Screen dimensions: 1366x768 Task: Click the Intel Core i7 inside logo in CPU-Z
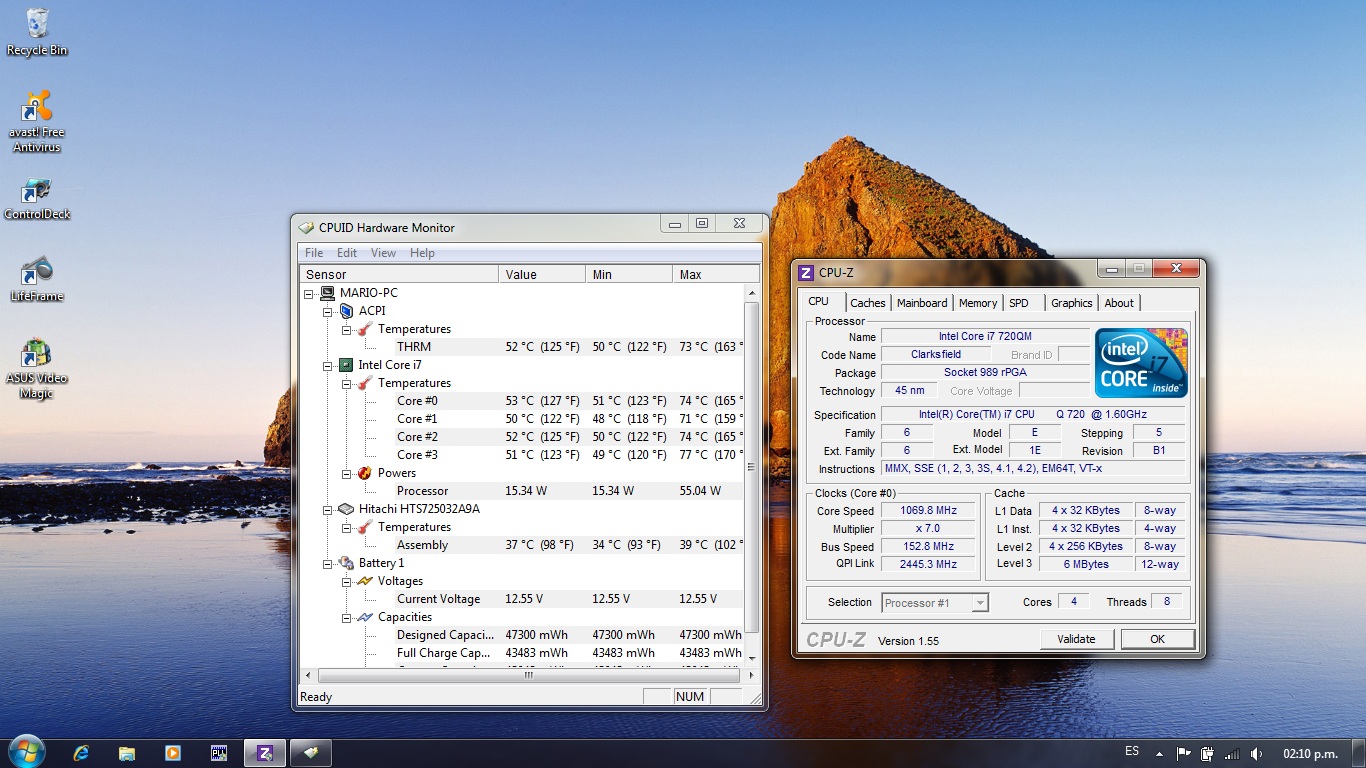[1141, 361]
